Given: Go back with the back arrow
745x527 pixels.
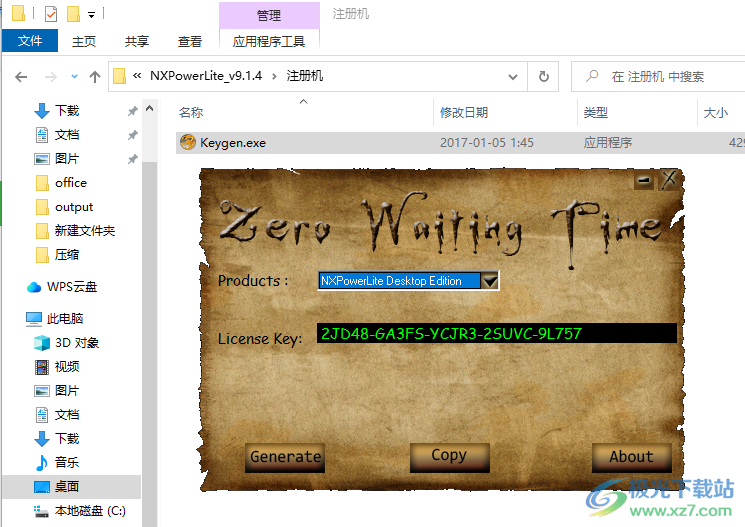Looking at the screenshot, I should coord(21,77).
